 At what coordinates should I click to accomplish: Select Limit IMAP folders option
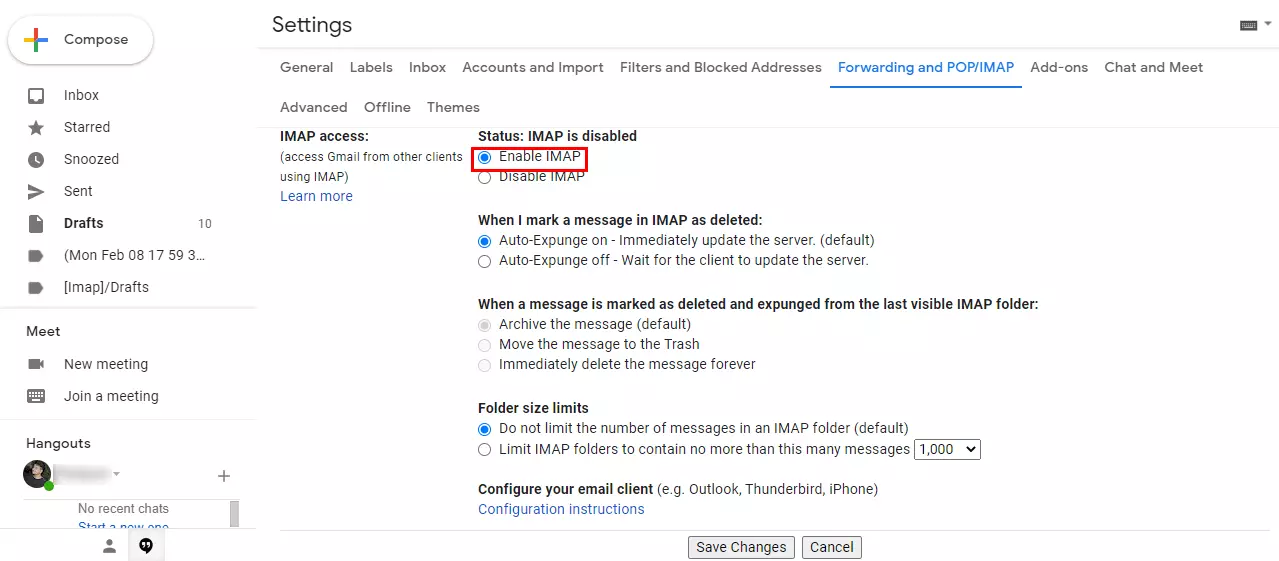[485, 450]
